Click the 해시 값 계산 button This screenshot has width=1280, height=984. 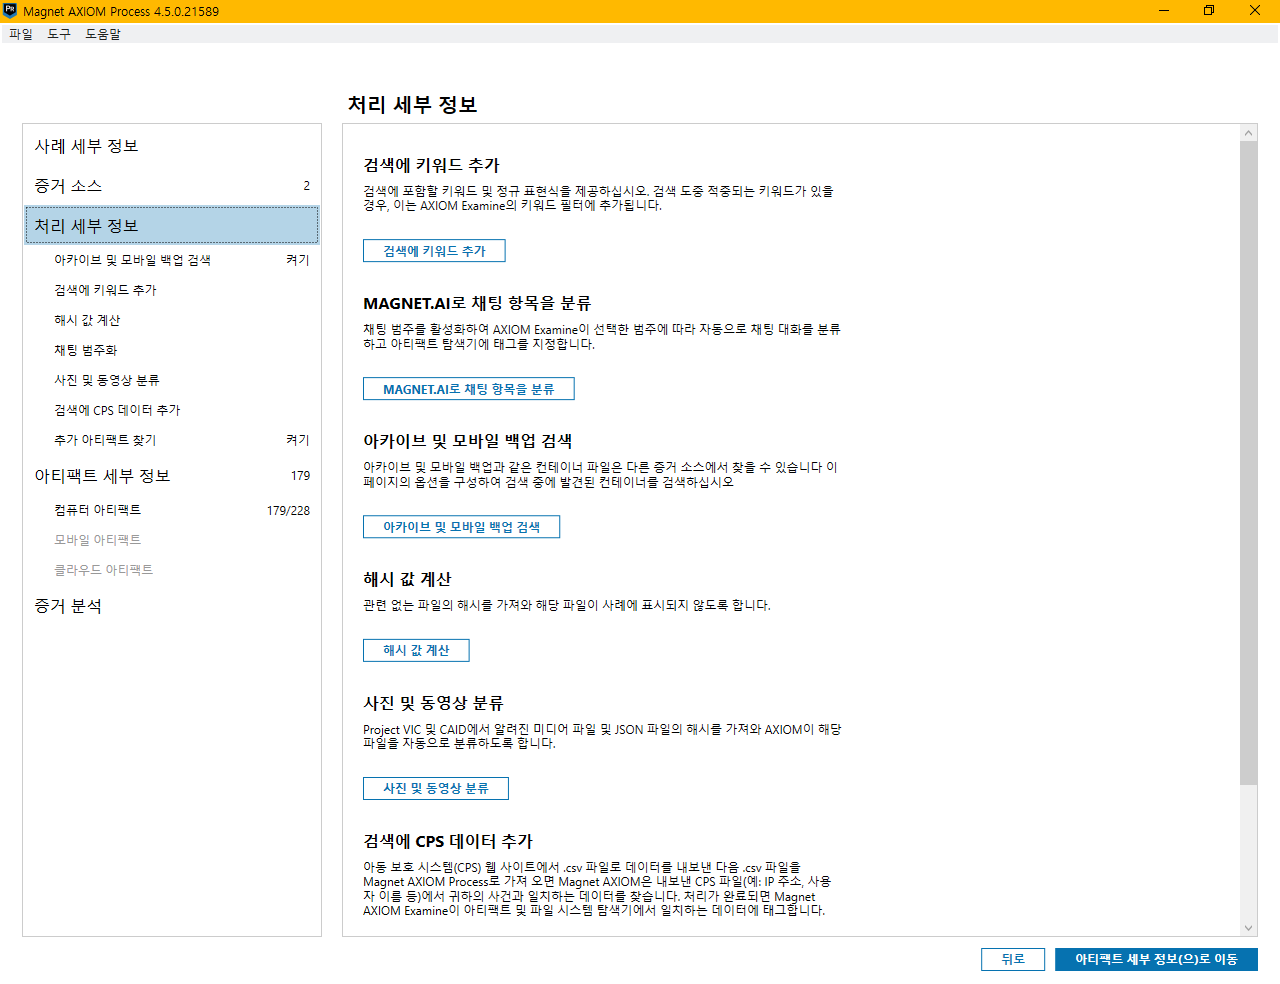tap(416, 650)
